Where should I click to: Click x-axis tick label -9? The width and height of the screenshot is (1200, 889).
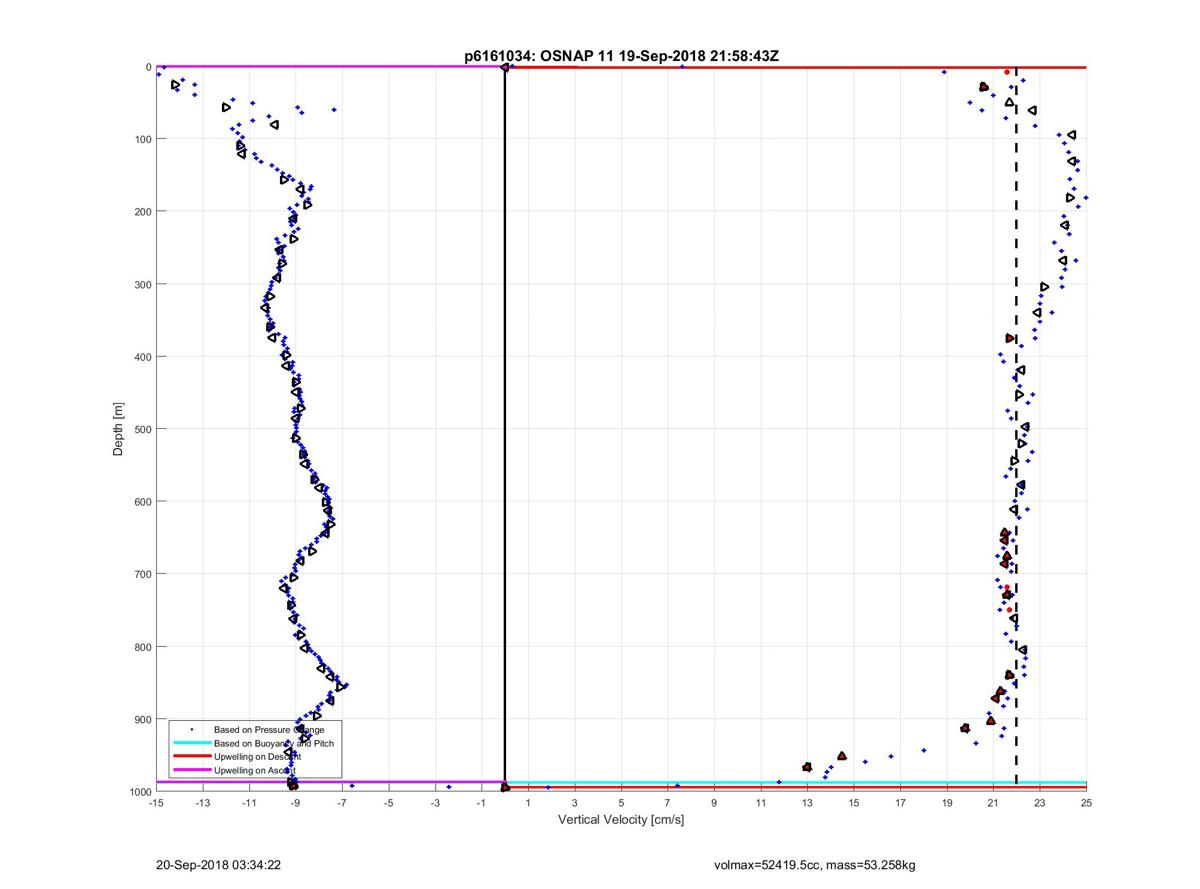coord(295,803)
